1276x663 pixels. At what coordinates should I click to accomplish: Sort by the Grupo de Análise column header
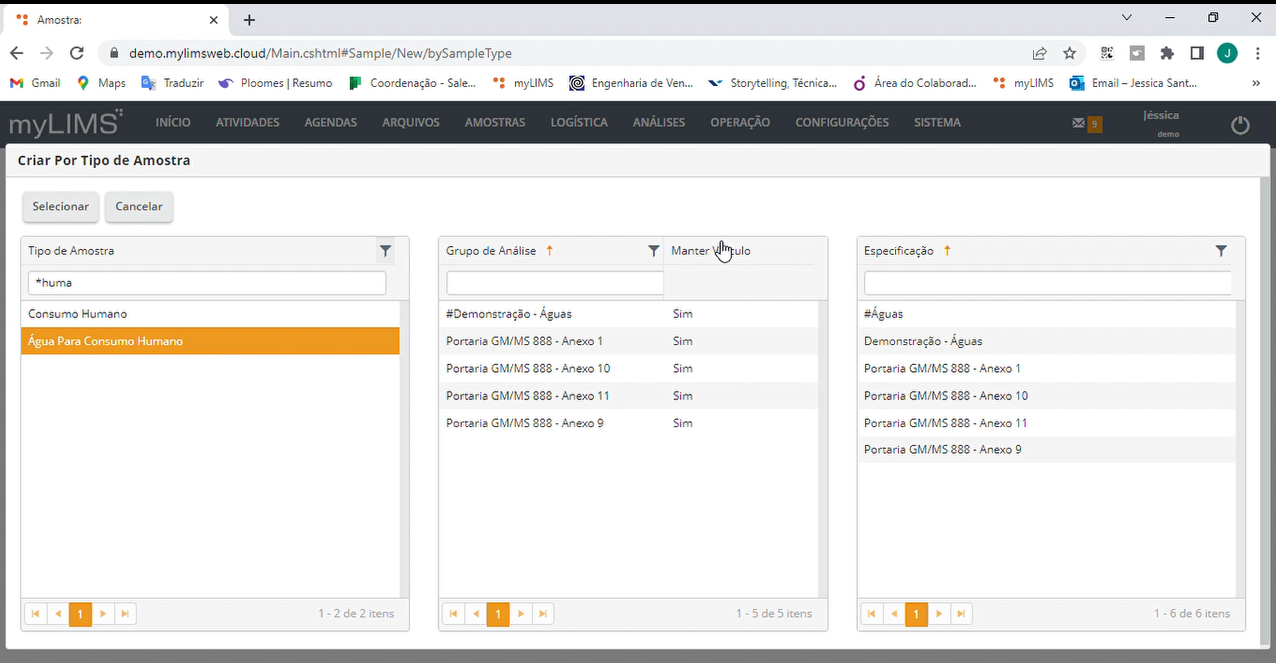point(491,251)
